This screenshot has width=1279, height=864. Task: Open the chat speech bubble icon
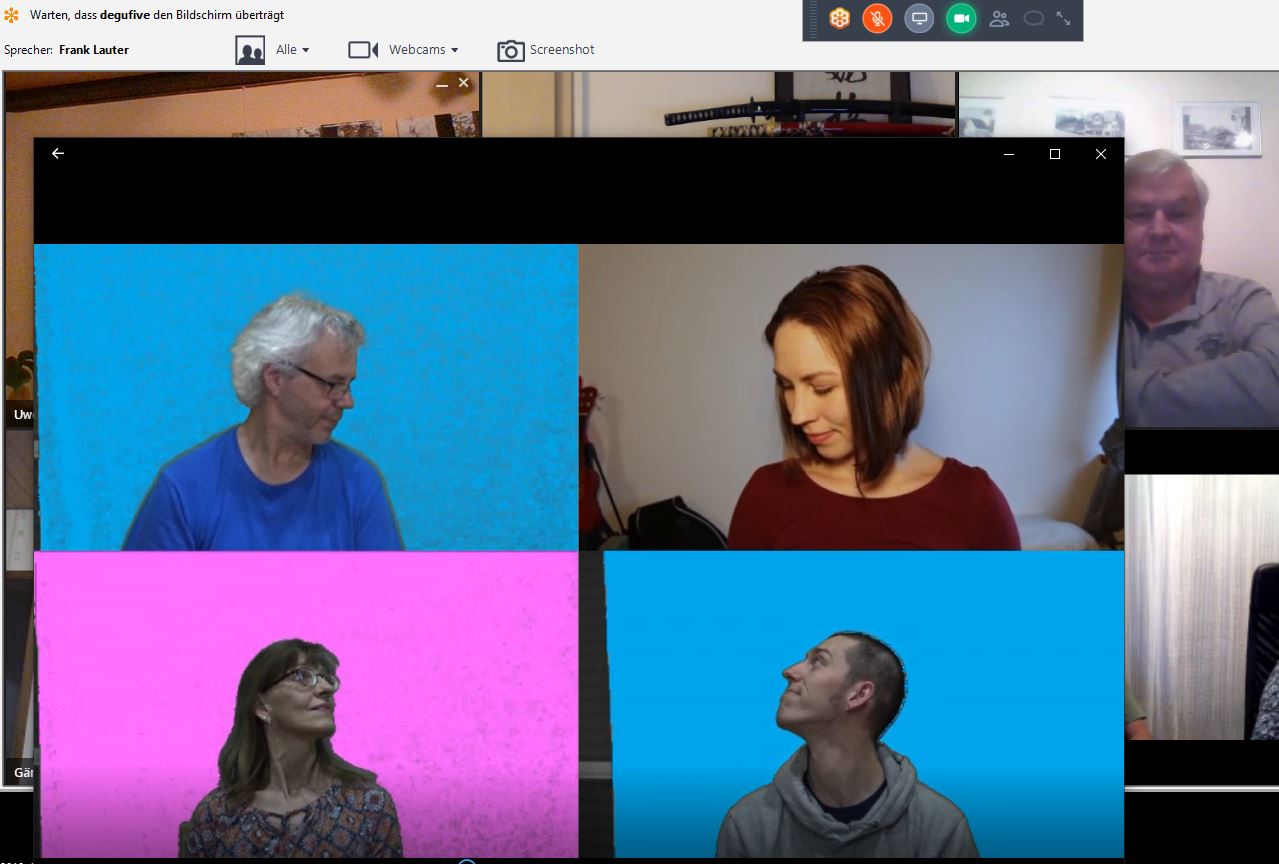1034,18
